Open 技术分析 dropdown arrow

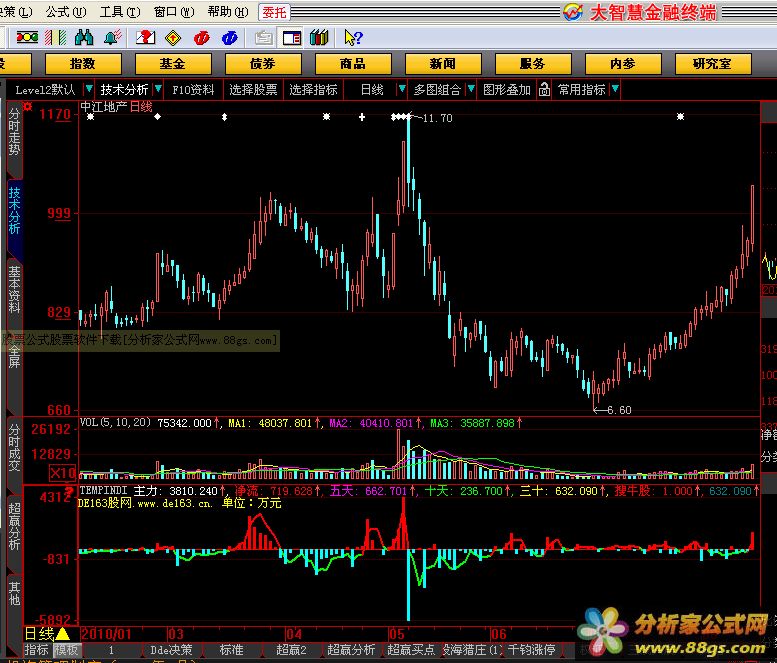(158, 89)
